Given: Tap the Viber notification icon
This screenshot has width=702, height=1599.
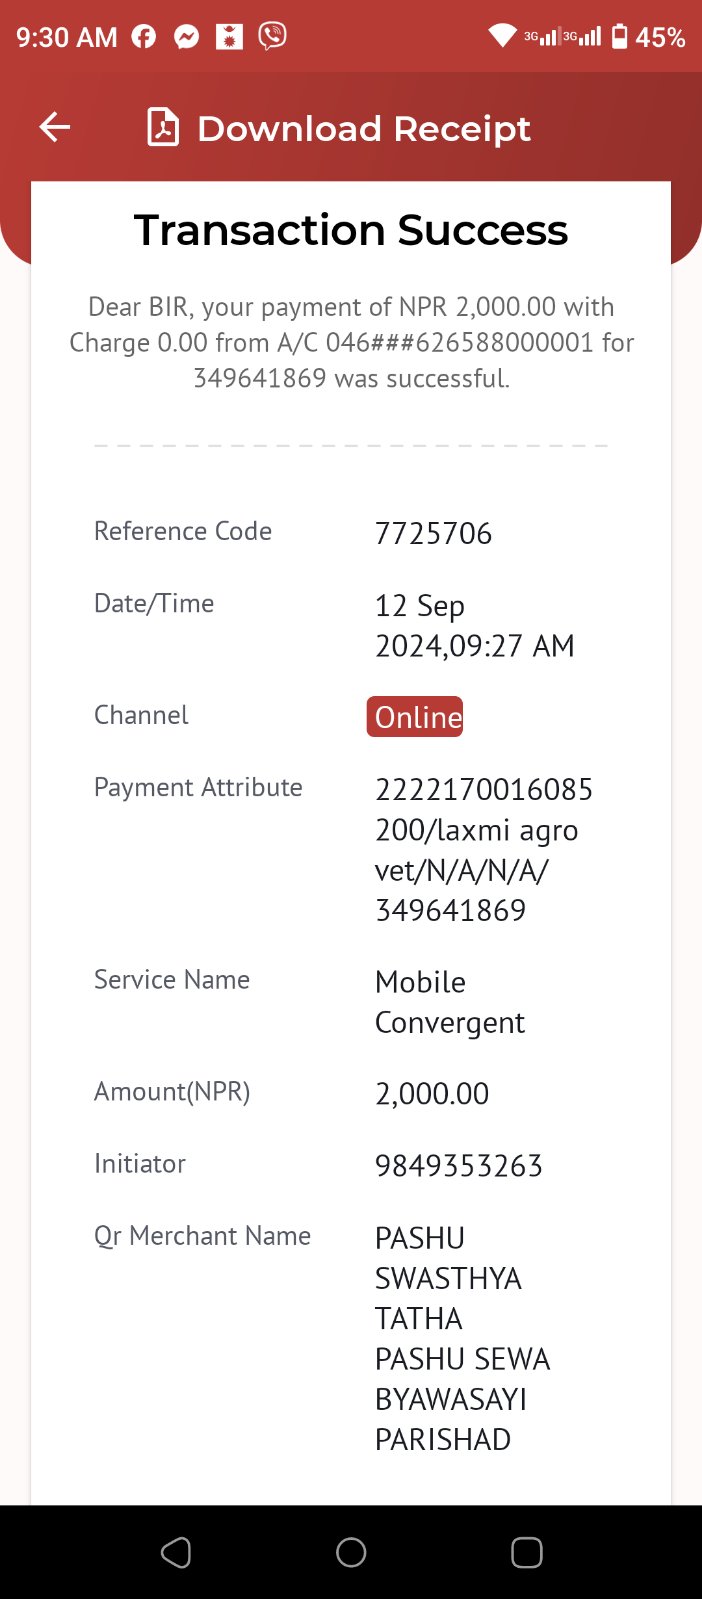Looking at the screenshot, I should (272, 37).
